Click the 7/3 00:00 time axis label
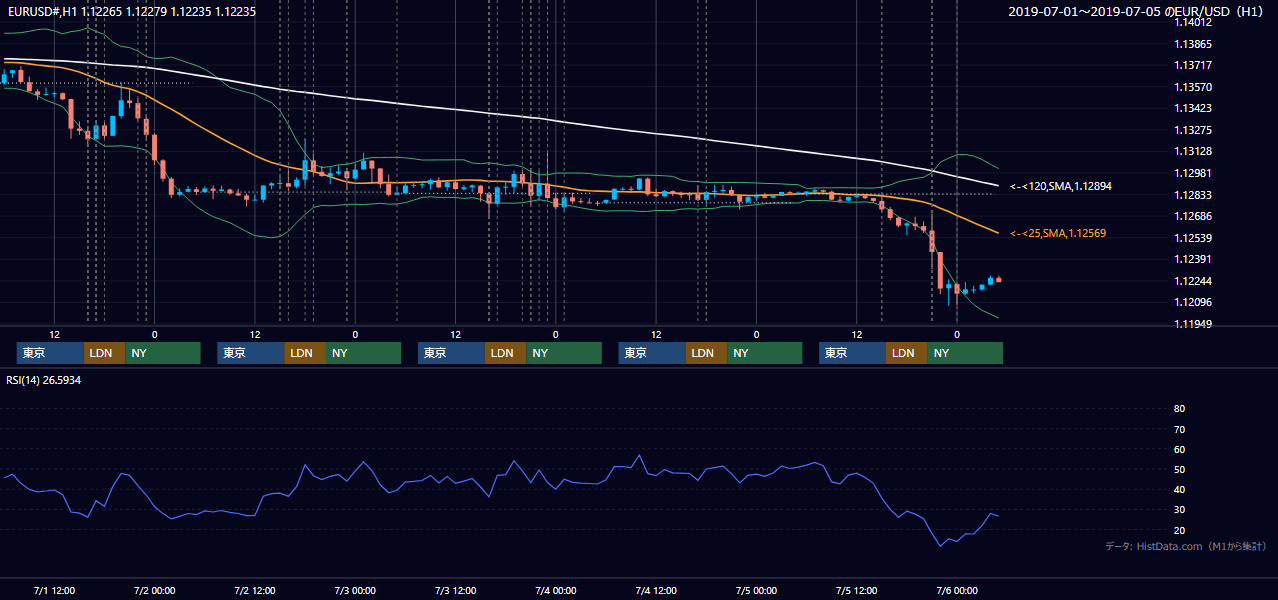The height and width of the screenshot is (600, 1278). (355, 590)
